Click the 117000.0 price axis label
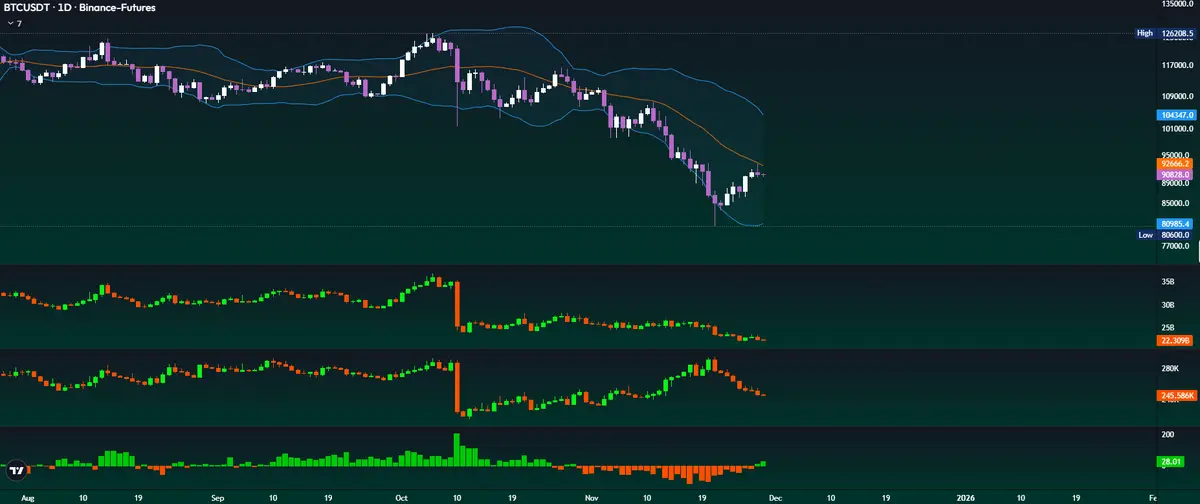Screen dimensions: 1200x504 pyautogui.click(x=1177, y=65)
